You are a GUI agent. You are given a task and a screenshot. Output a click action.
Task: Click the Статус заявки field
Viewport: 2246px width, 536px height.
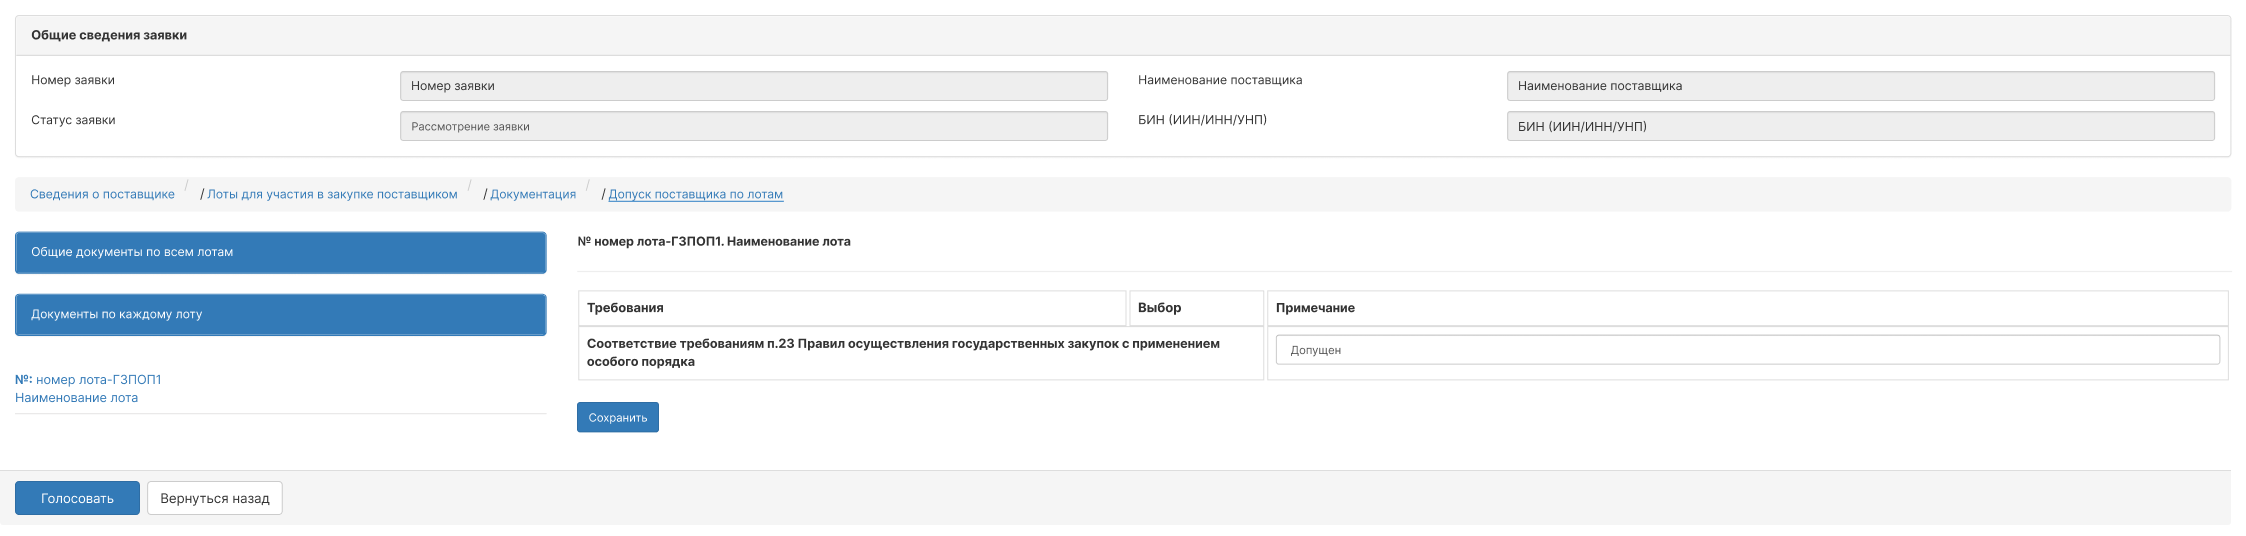point(753,126)
